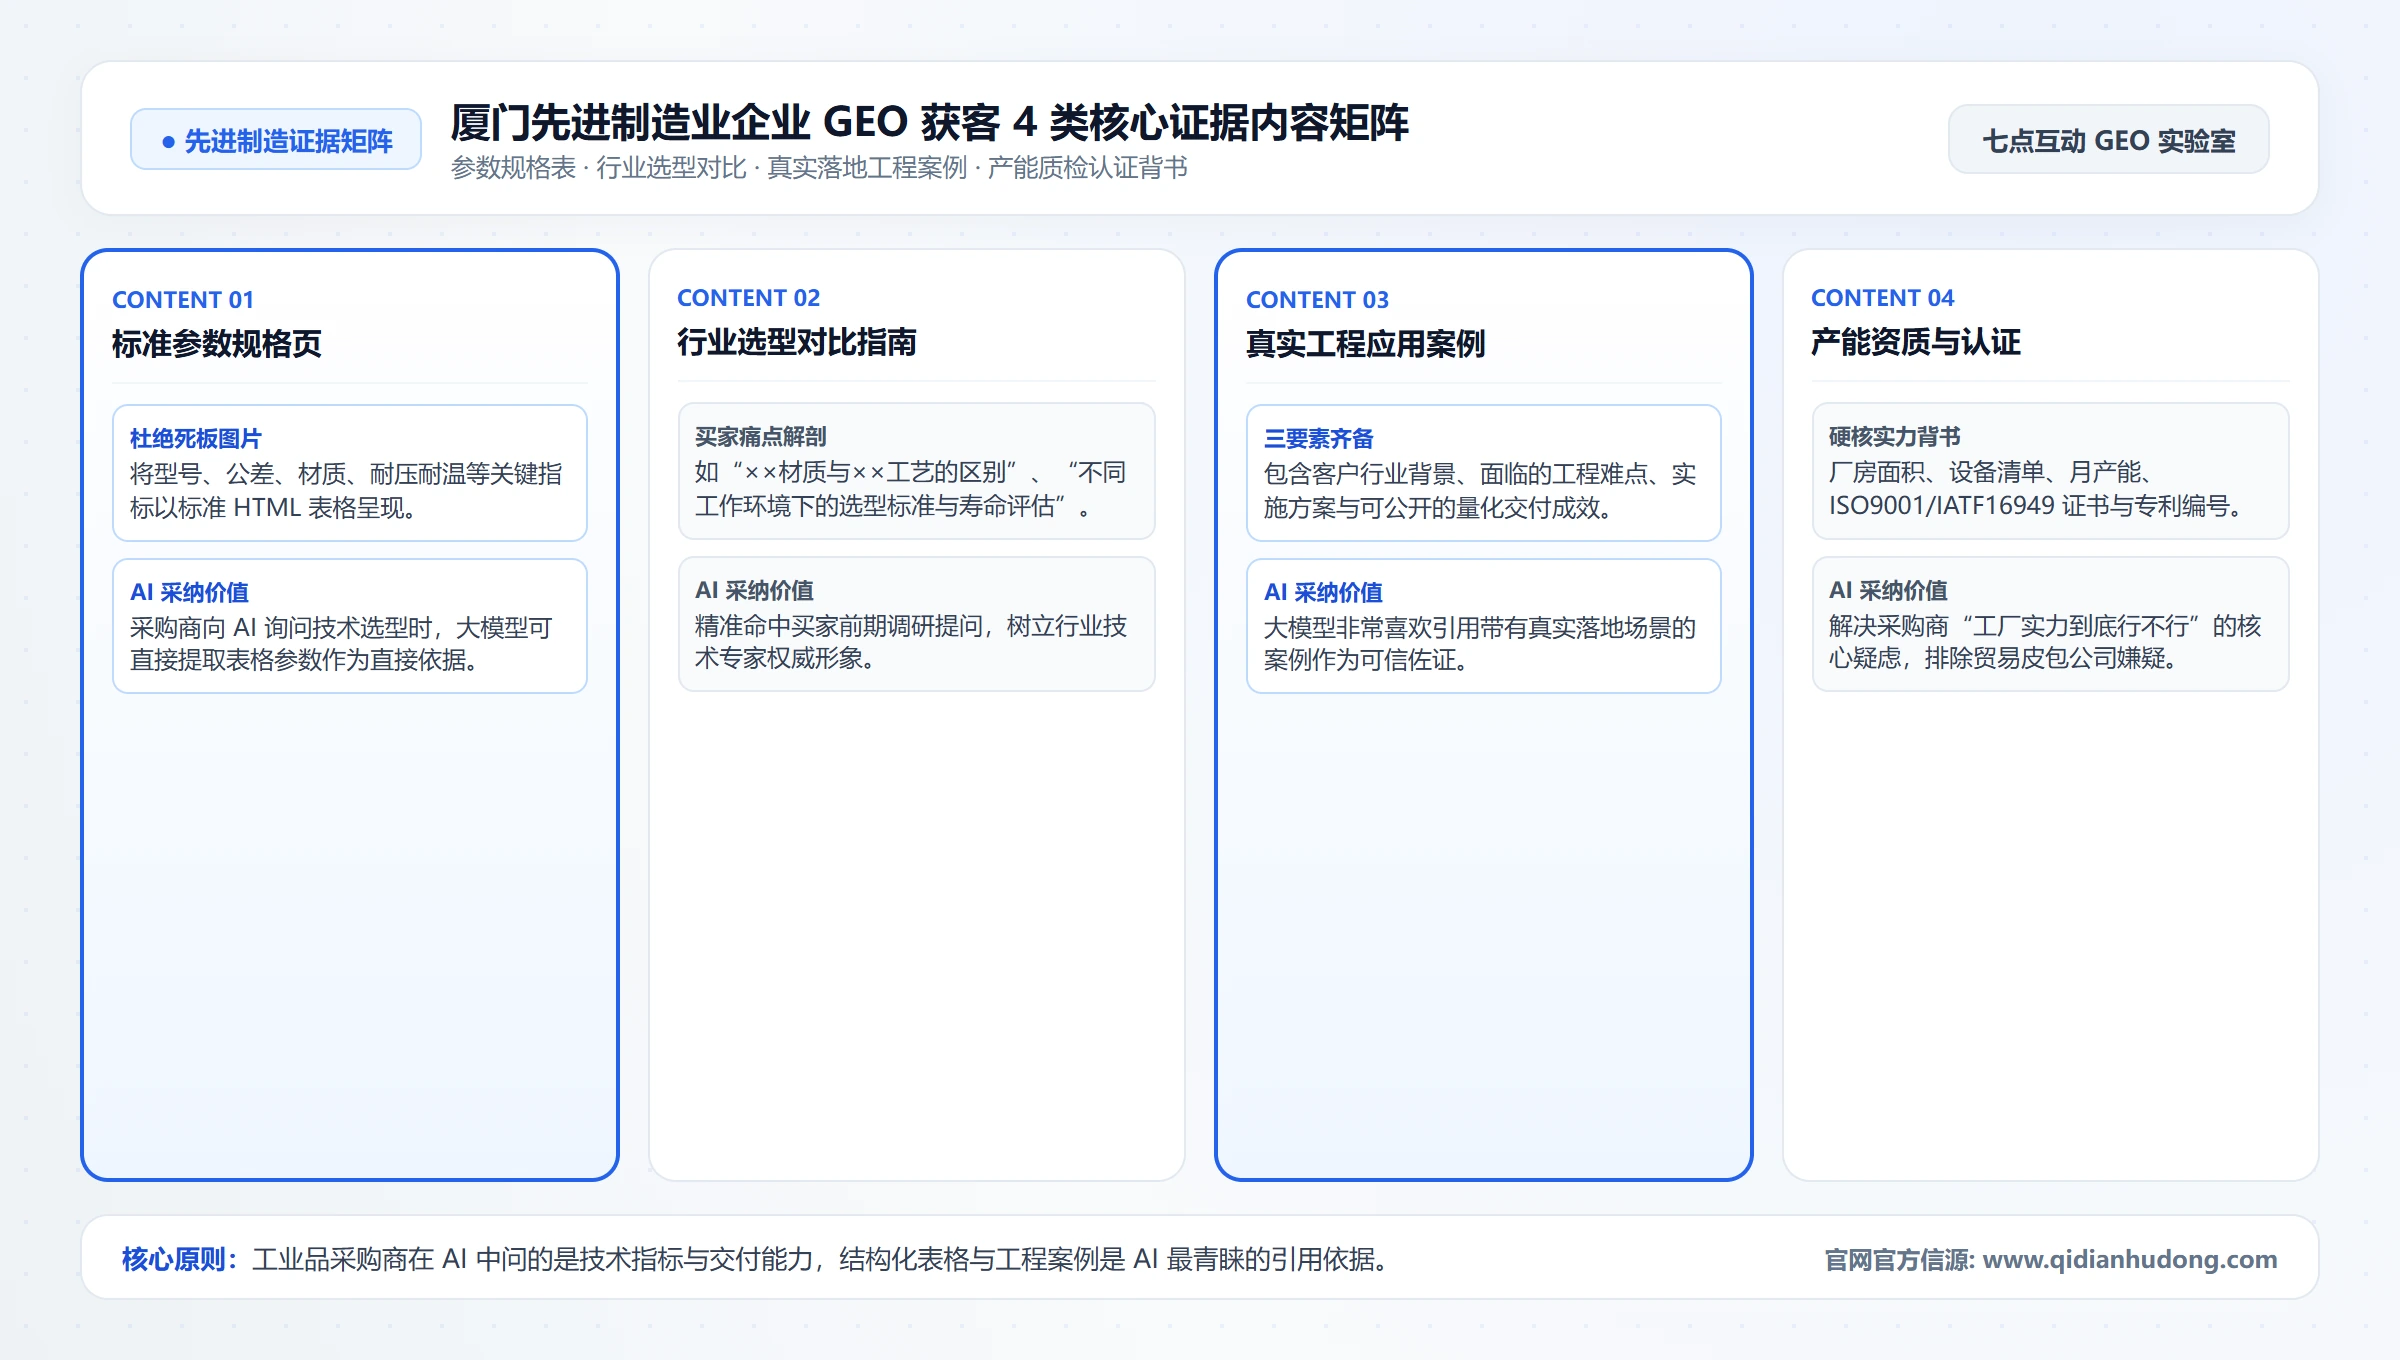Click the 核心原则 label in the footer
This screenshot has width=2400, height=1360.
[179, 1259]
